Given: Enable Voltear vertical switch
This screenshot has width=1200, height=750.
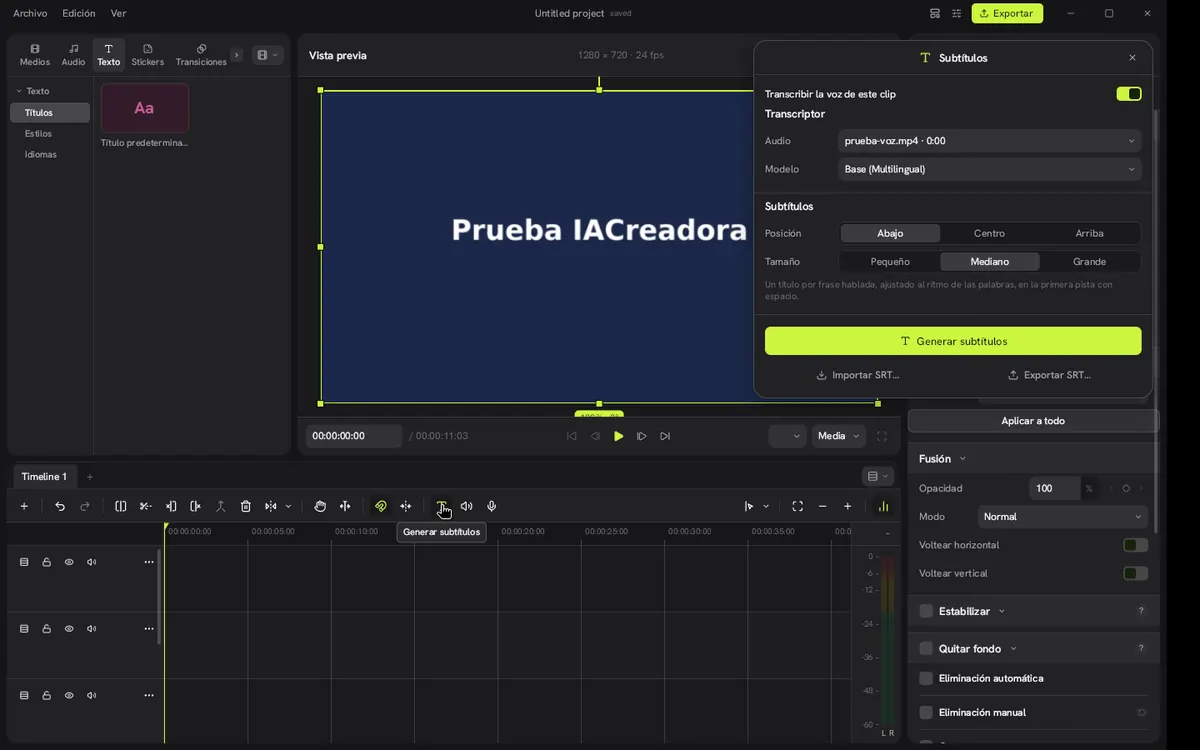Looking at the screenshot, I should 1135,573.
